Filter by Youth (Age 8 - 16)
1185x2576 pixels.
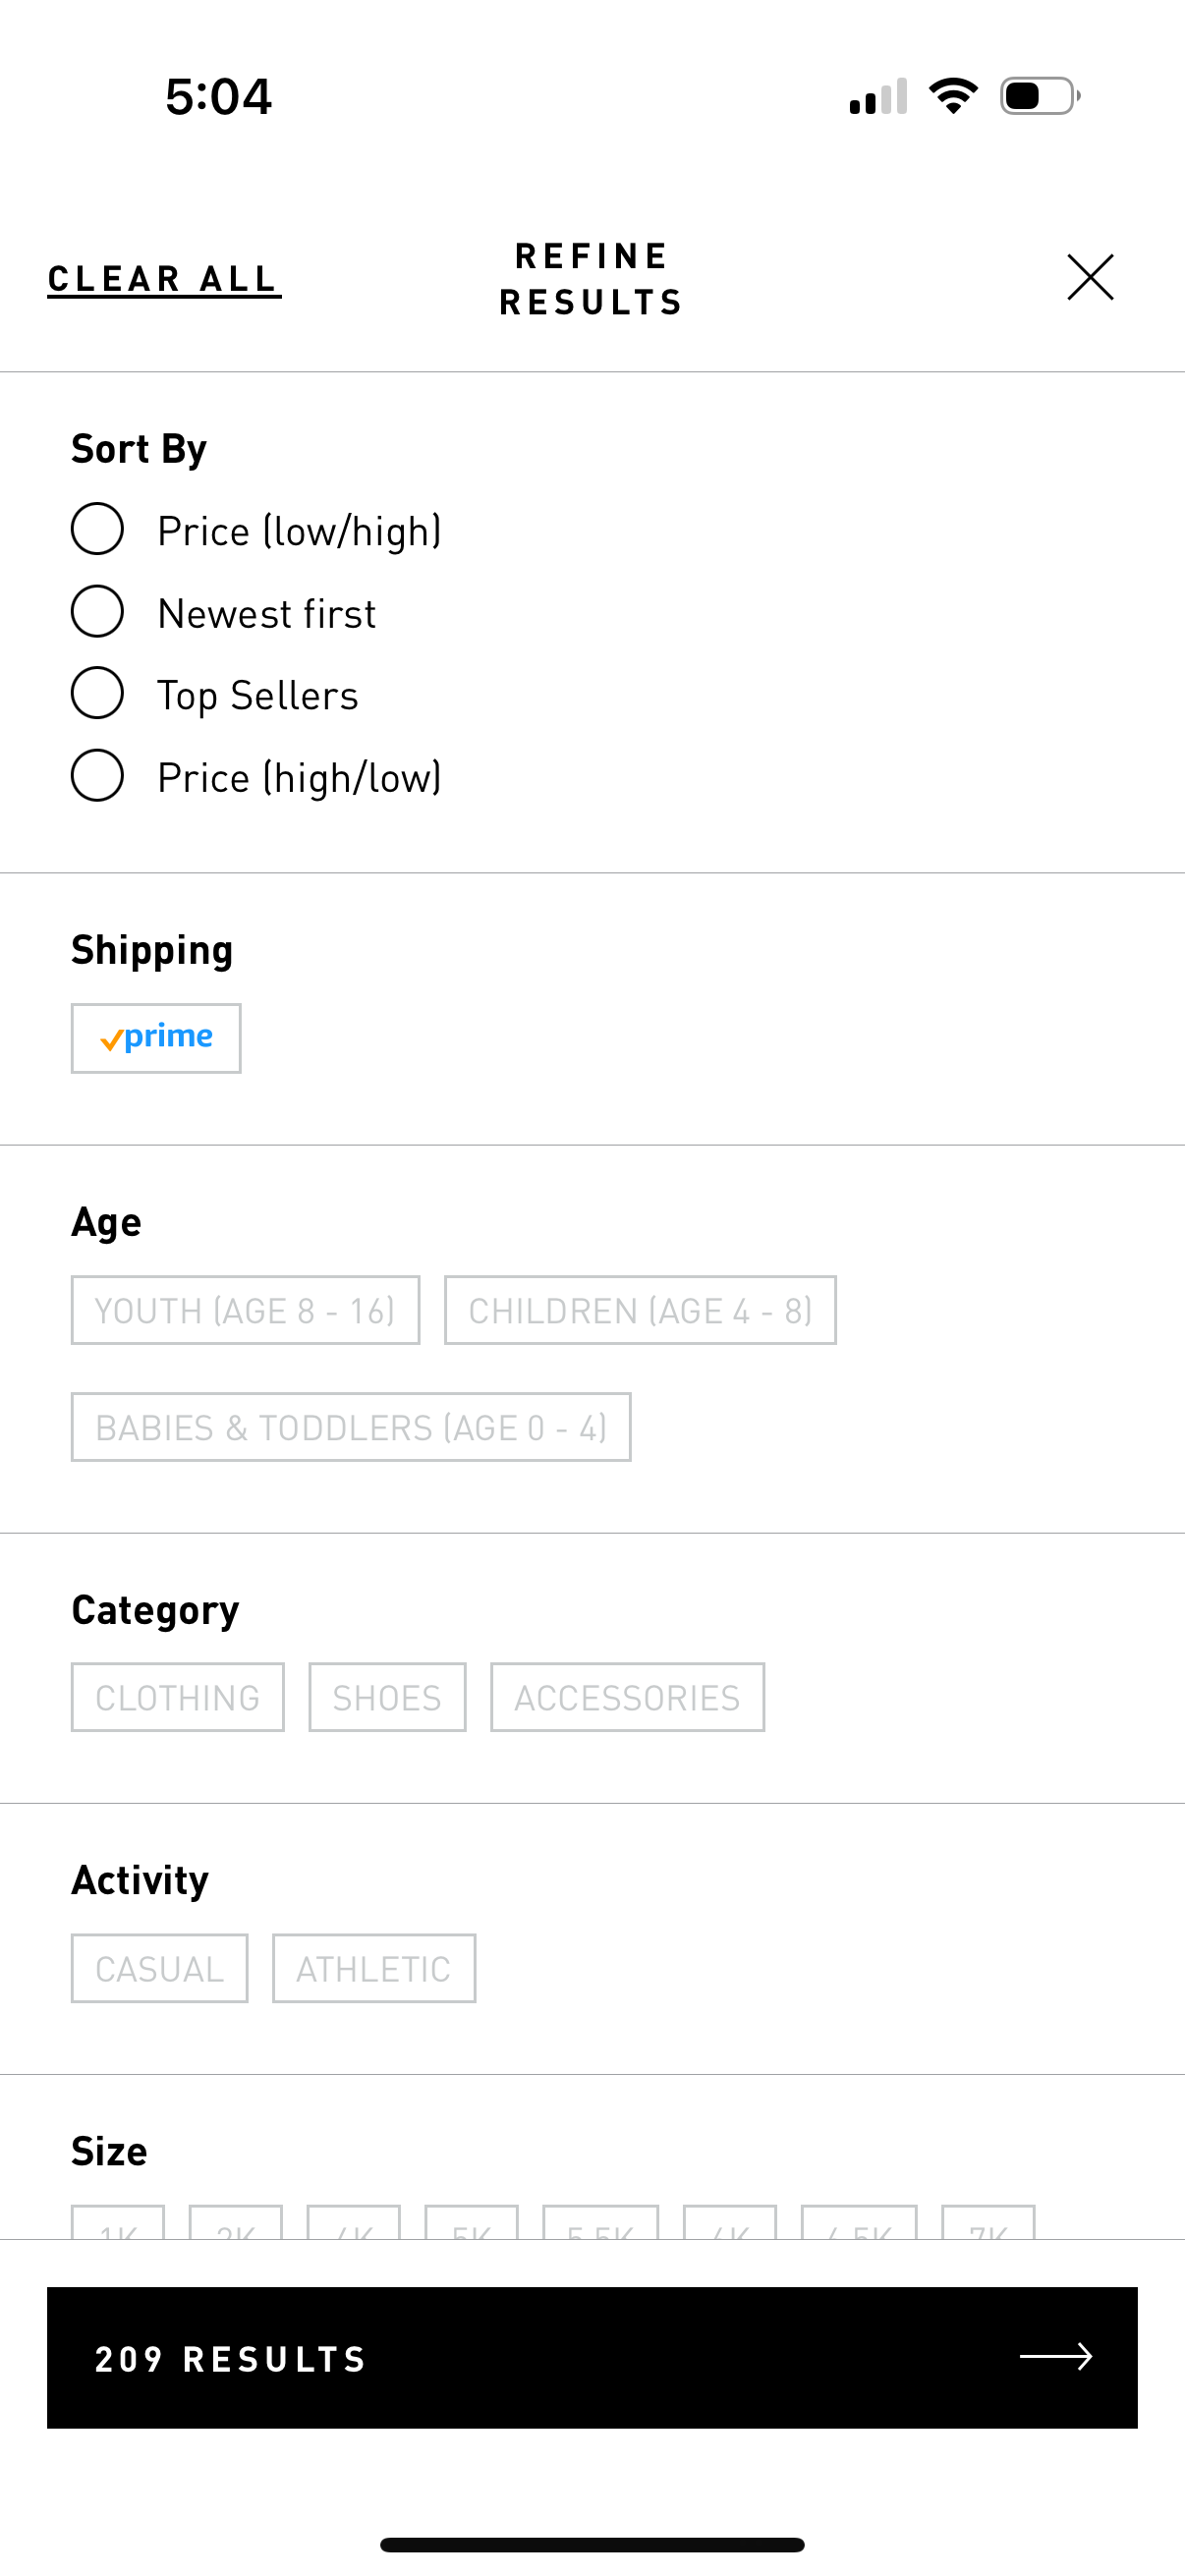[x=244, y=1310]
